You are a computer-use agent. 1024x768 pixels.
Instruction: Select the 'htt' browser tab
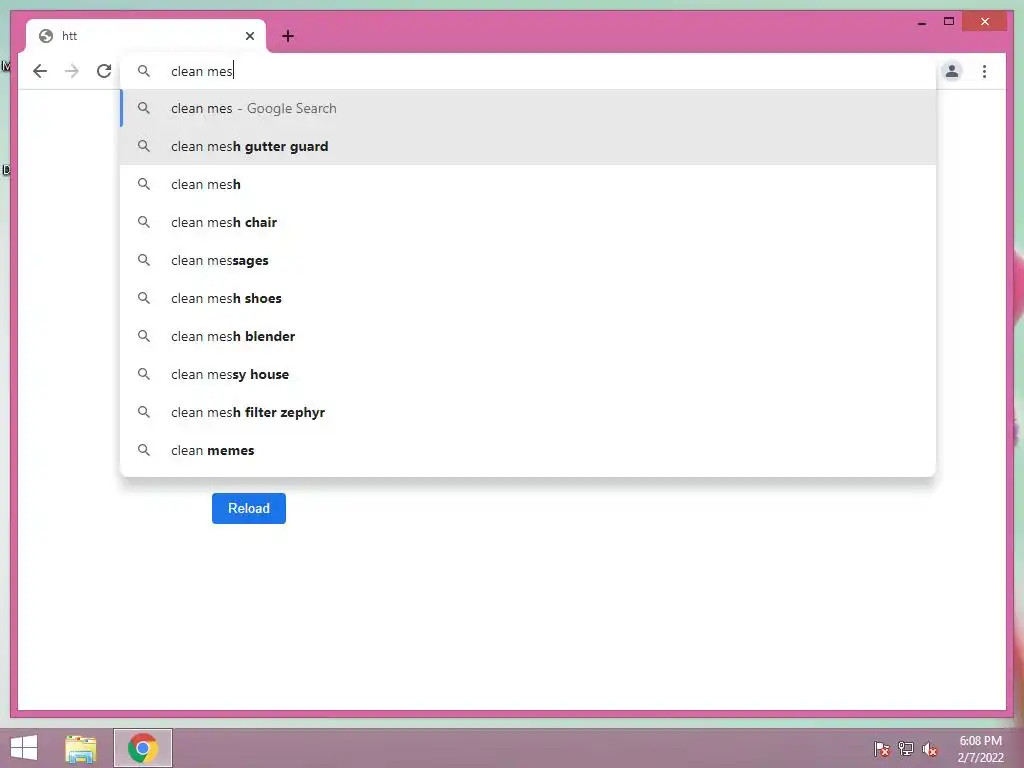[x=146, y=36]
